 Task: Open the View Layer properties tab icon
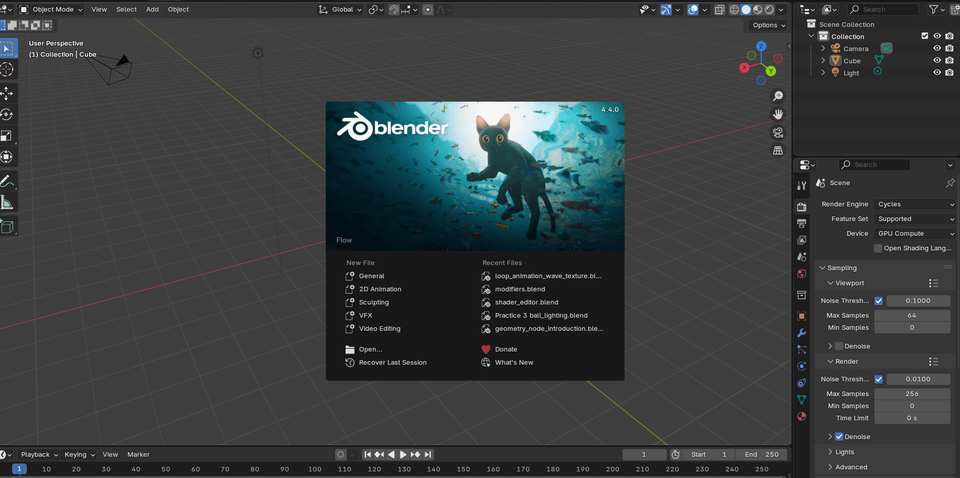tap(801, 240)
